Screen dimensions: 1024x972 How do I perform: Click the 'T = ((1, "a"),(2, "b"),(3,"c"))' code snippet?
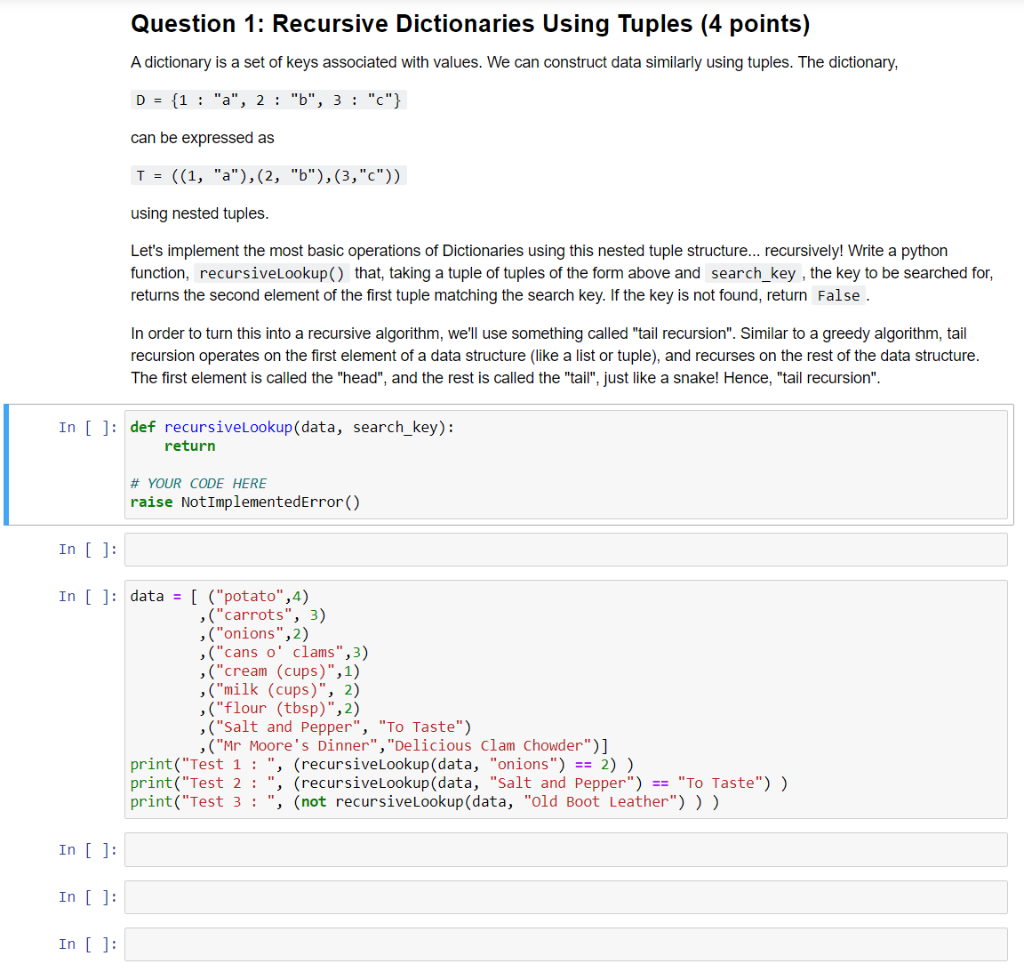coord(268,176)
